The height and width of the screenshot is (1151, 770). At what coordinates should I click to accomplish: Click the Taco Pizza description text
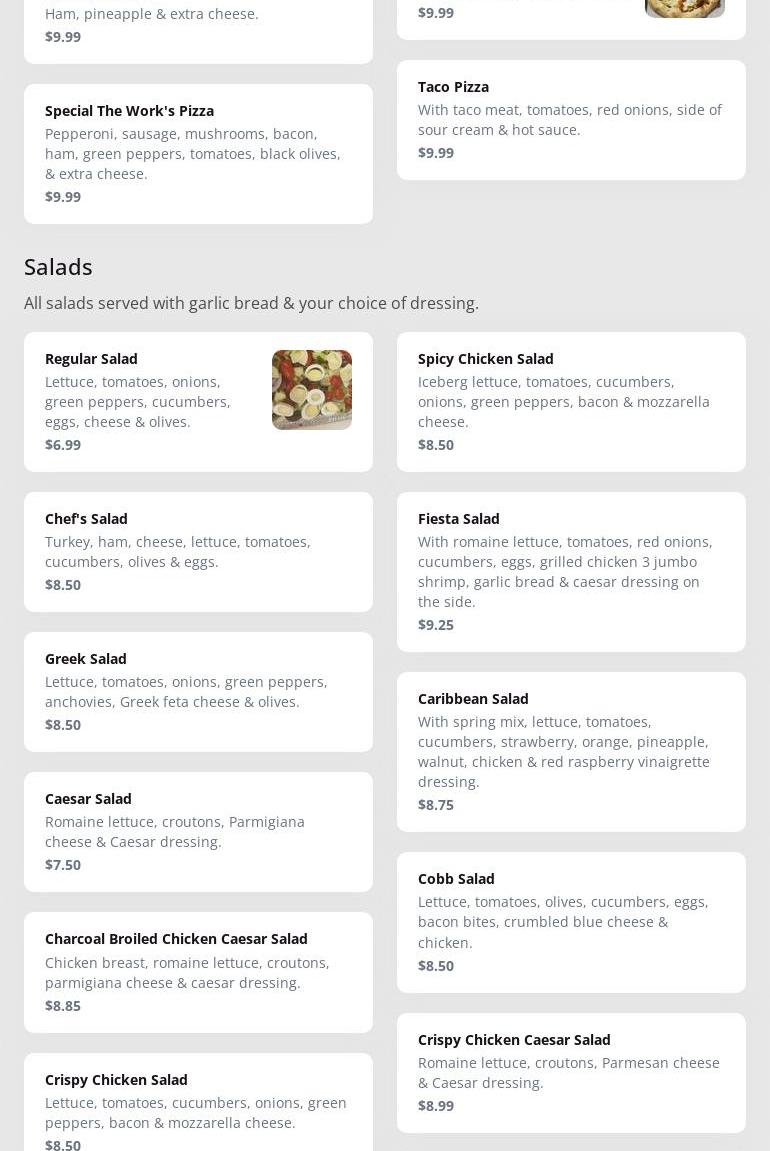(569, 120)
